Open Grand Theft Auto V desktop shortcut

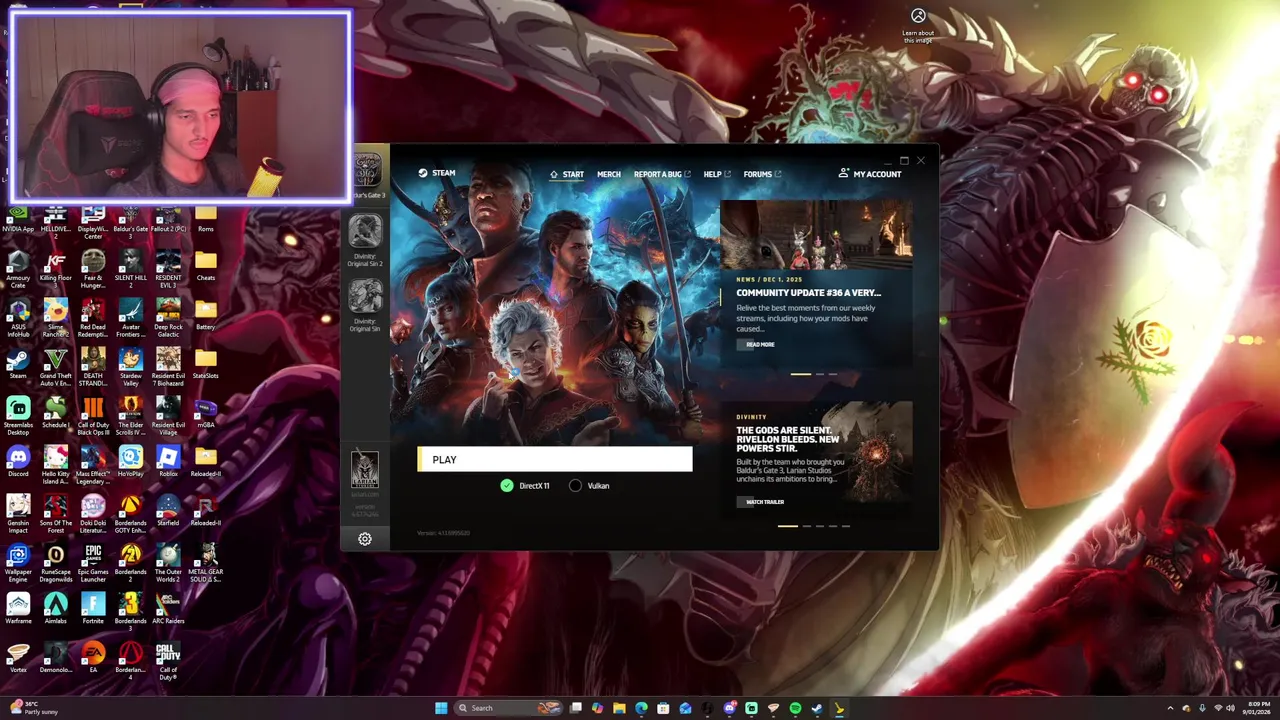click(56, 364)
